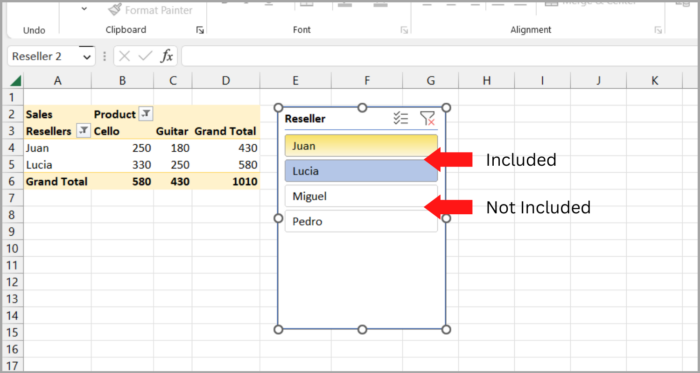Viewport: 700px width, 373px height.
Task: Select Lucia in the Reseller slicer
Action: 361,171
